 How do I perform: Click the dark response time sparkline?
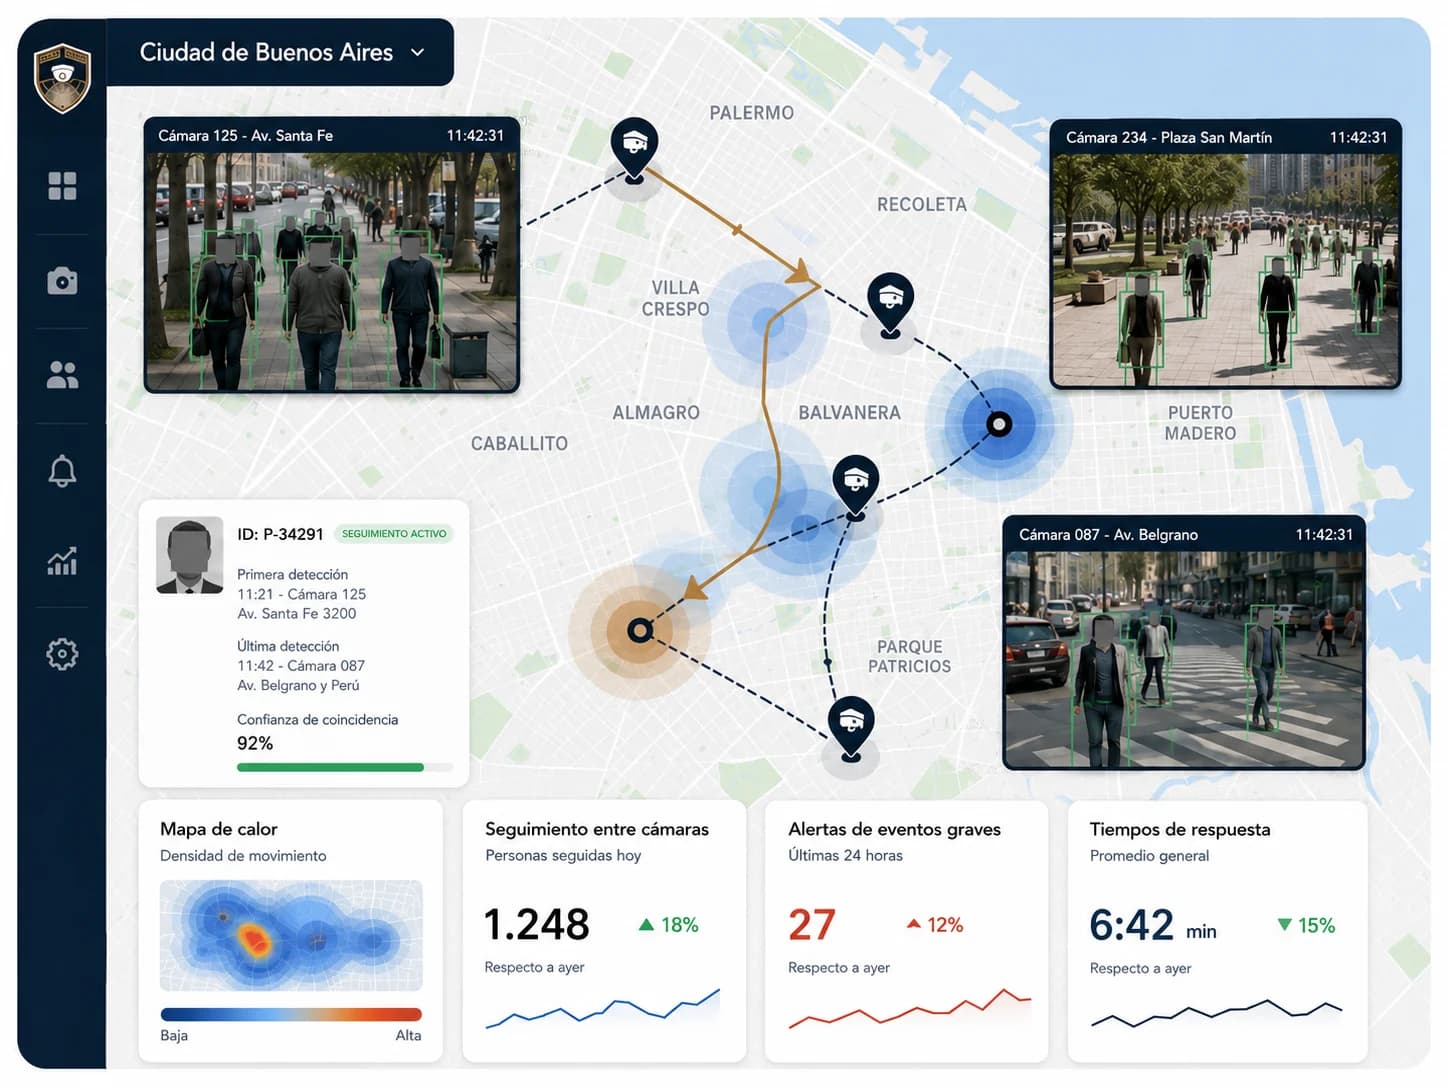1217,1013
